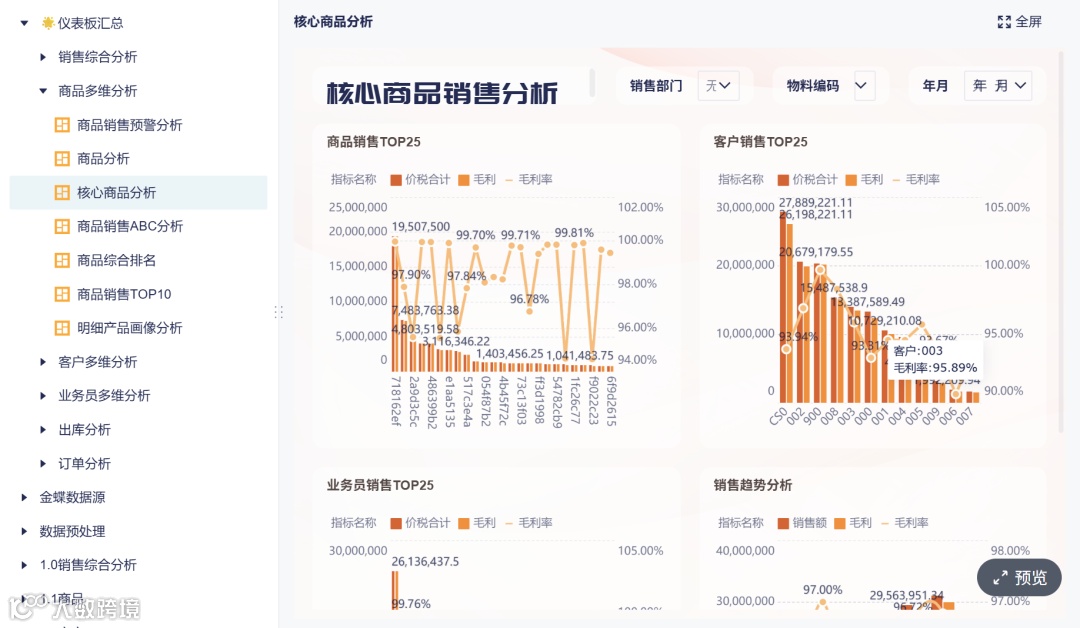Screen dimensions: 1080x628
Task: Click the dashboard icon for 商品销售TOP10
Action: [x=62, y=294]
